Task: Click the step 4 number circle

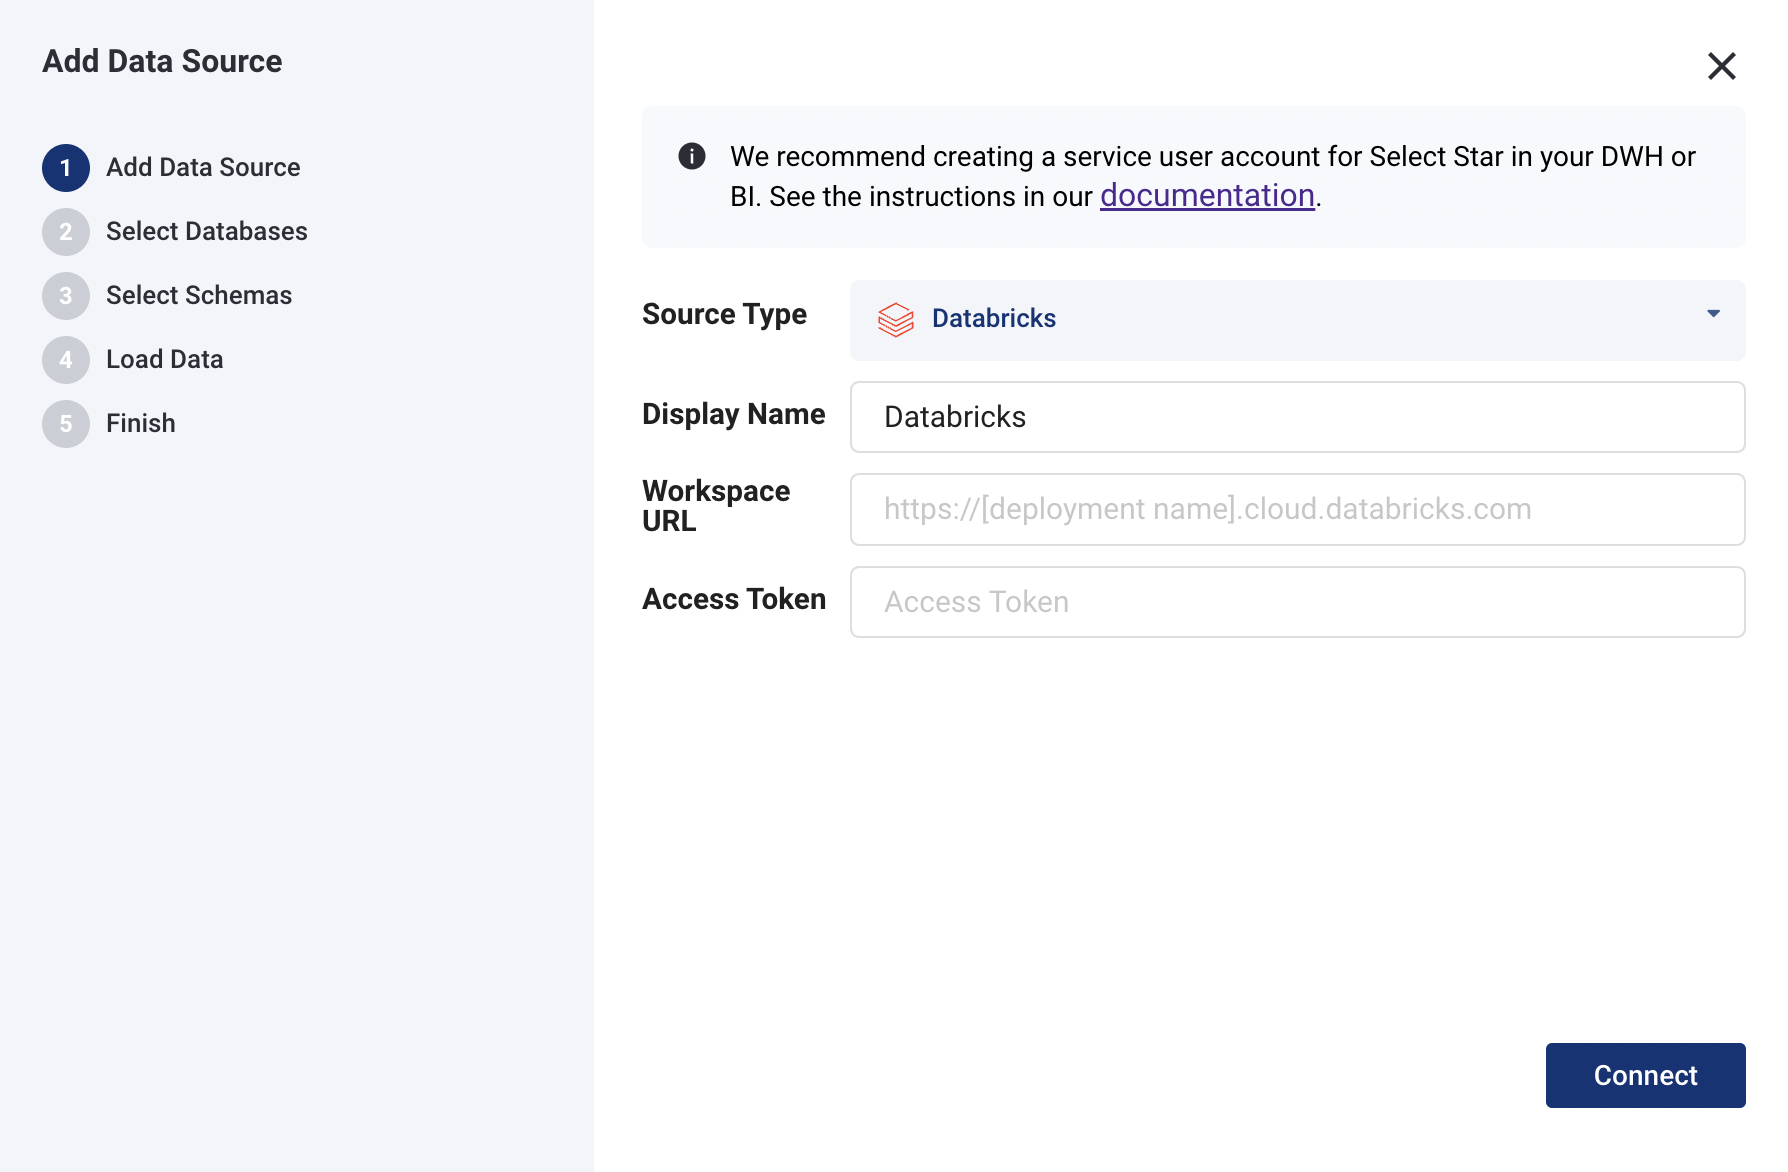Action: coord(66,360)
